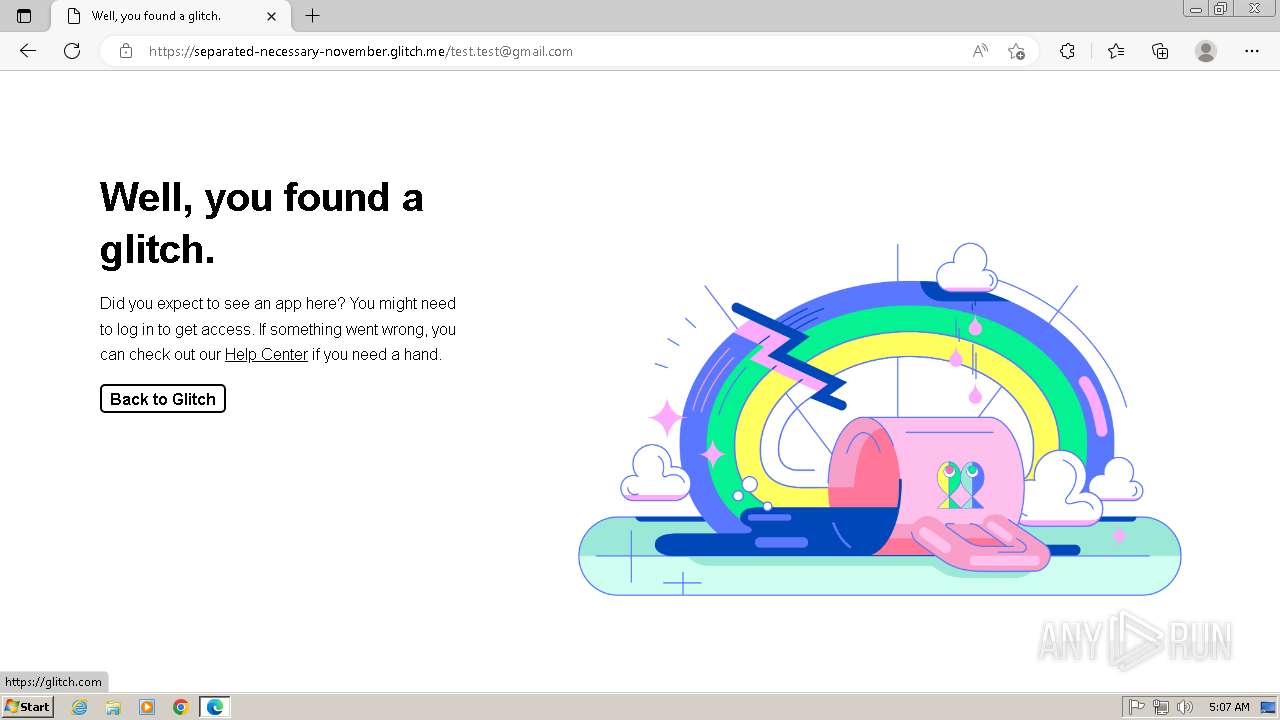Viewport: 1280px width, 720px height.
Task: Follow the Help Center link
Action: pyautogui.click(x=266, y=354)
